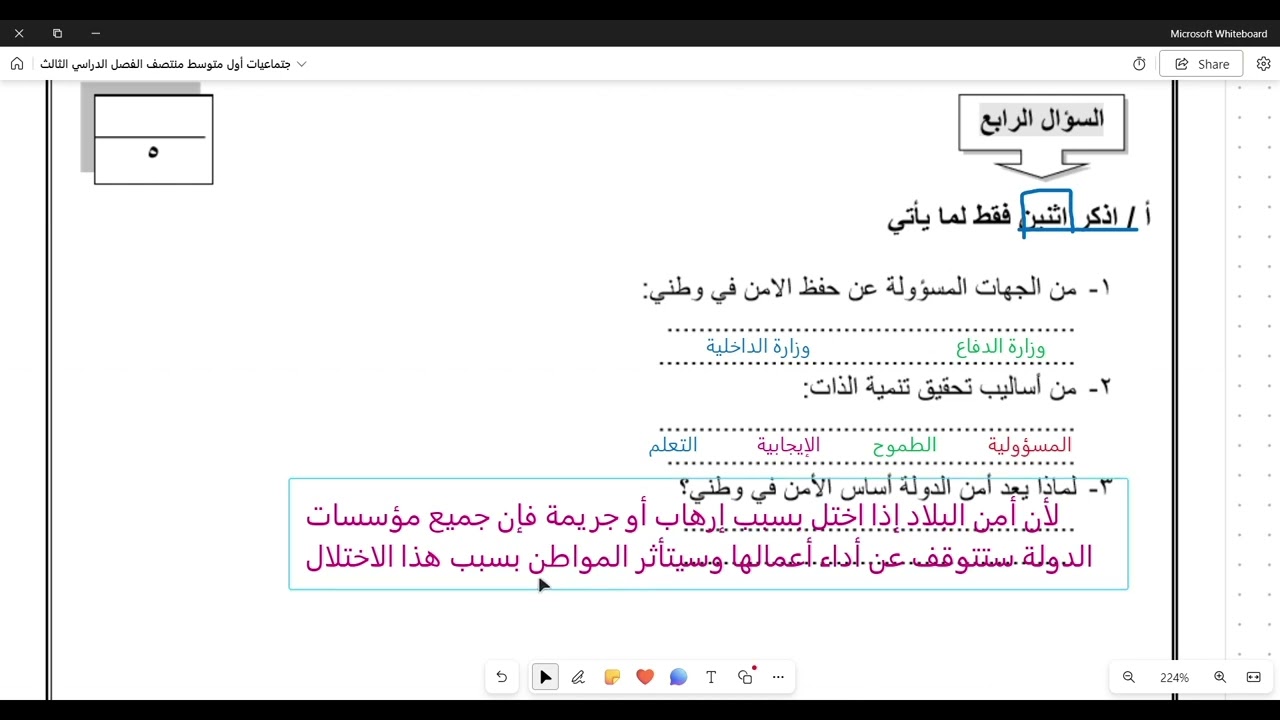Select the Text tool
1280x720 pixels.
click(711, 677)
